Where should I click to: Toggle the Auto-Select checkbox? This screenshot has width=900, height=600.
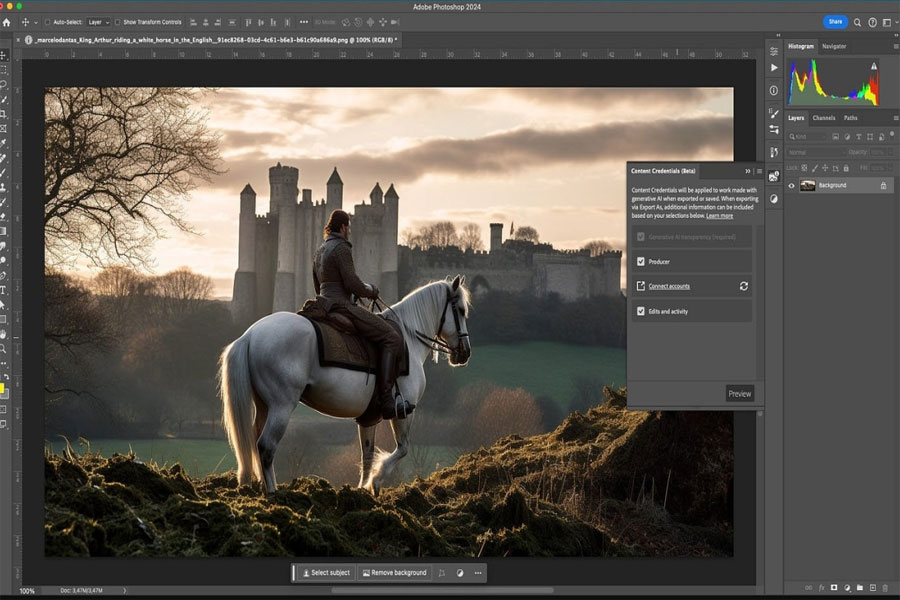48,22
